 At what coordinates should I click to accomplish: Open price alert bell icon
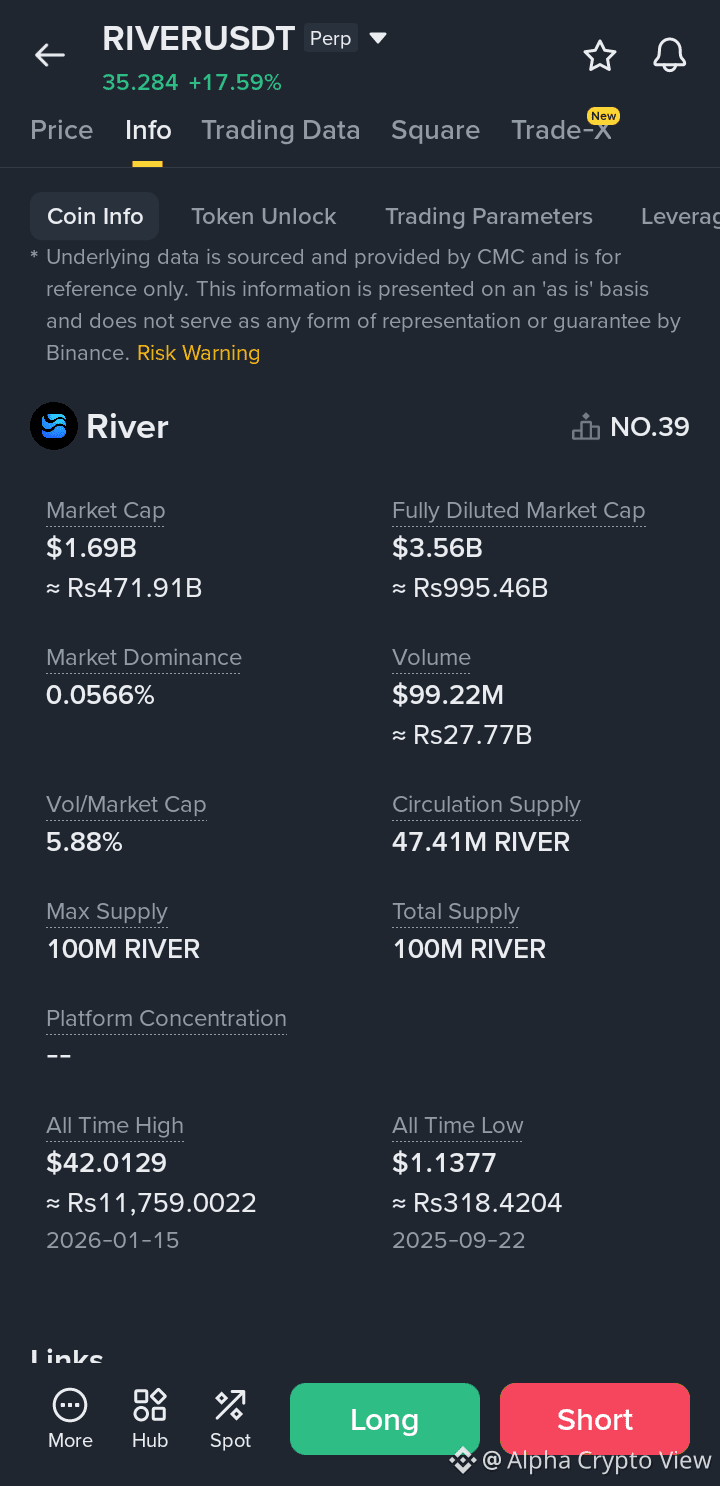tap(669, 56)
